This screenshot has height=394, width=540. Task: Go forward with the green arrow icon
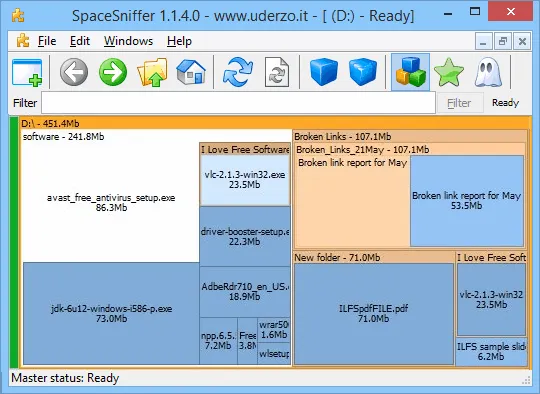tap(113, 72)
